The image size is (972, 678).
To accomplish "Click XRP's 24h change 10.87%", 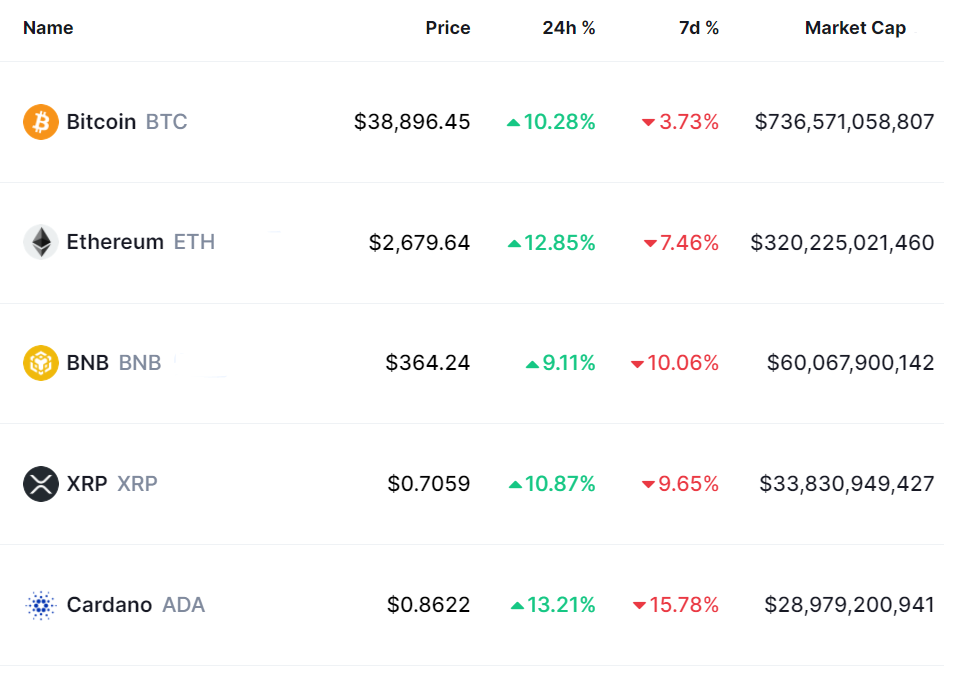I will click(559, 484).
